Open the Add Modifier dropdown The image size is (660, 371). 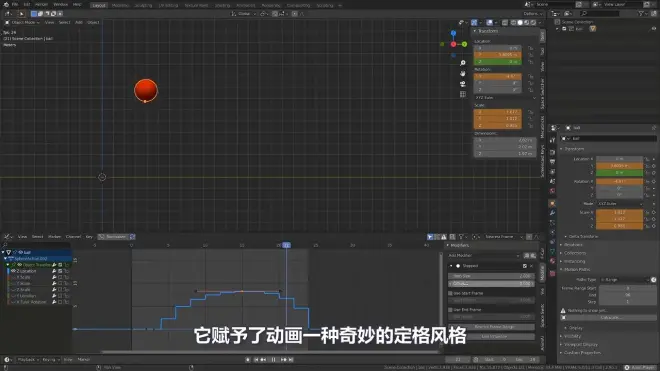484,256
